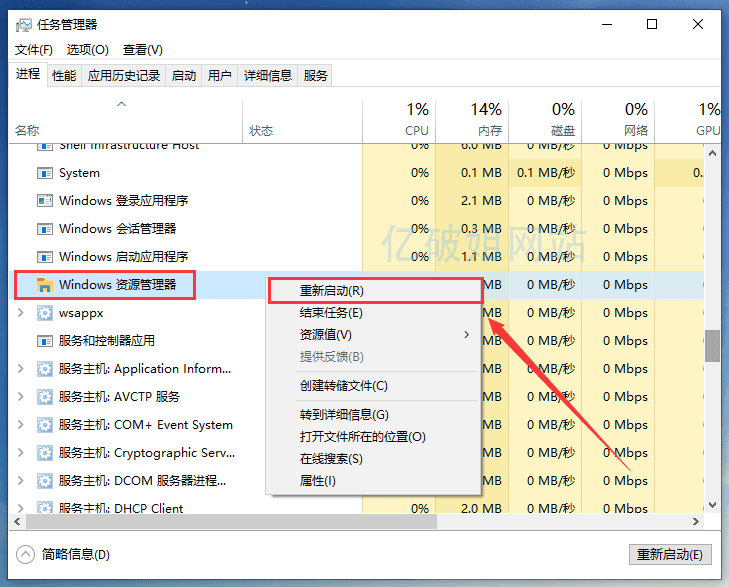729x587 pixels.
Task: Select the Windows 资源管理器 process row
Action: (x=357, y=285)
